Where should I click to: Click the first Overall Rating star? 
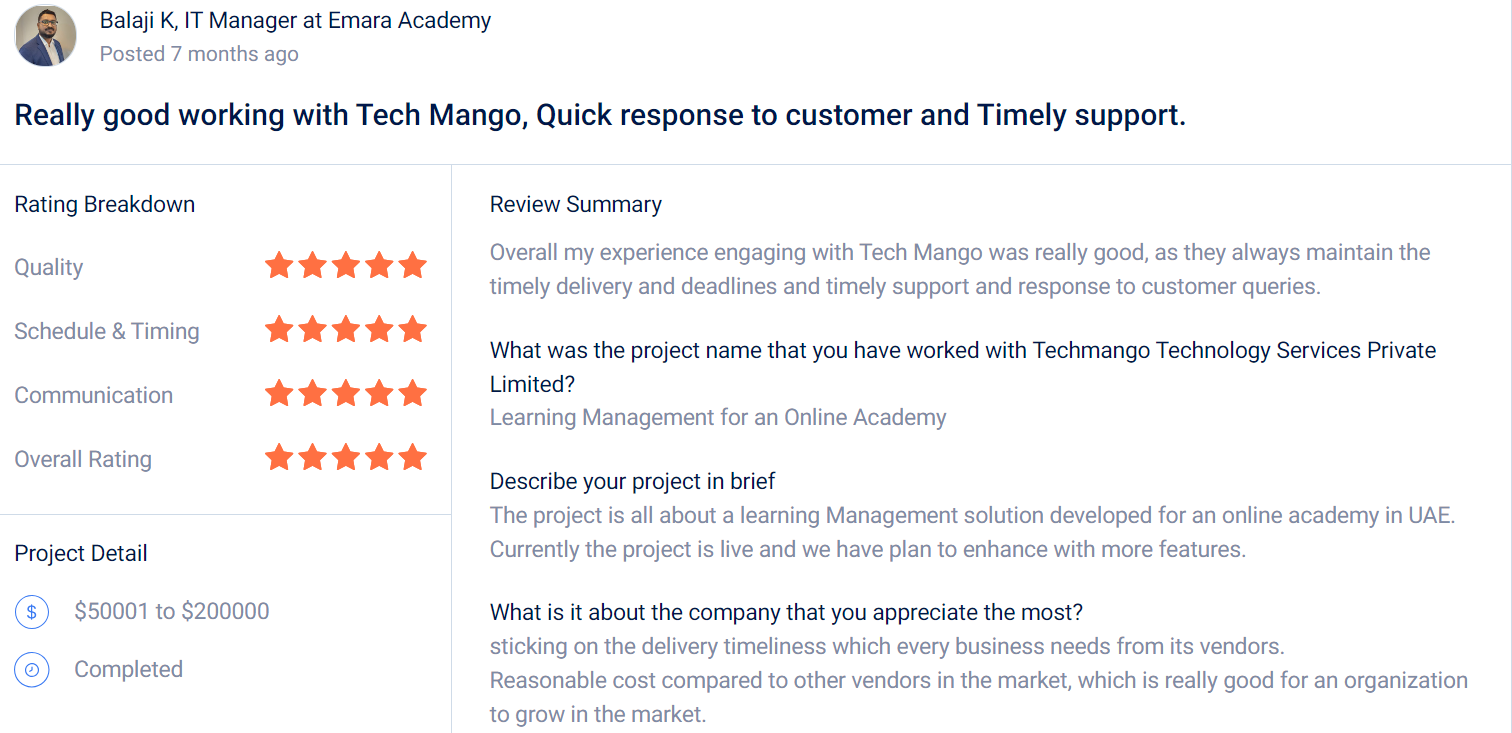coord(279,457)
